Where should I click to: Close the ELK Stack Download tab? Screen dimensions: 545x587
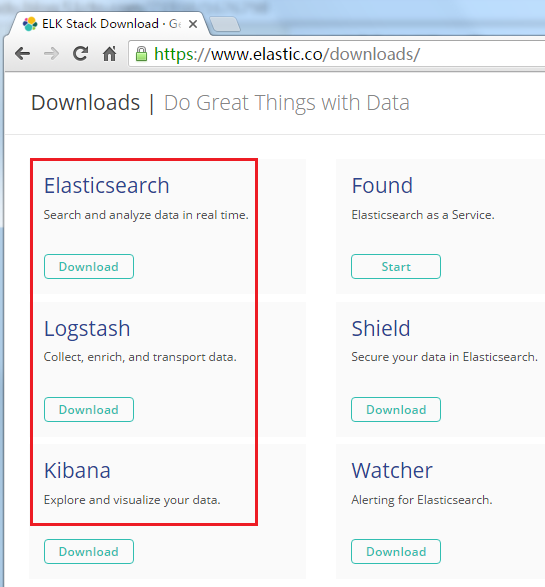tap(193, 24)
